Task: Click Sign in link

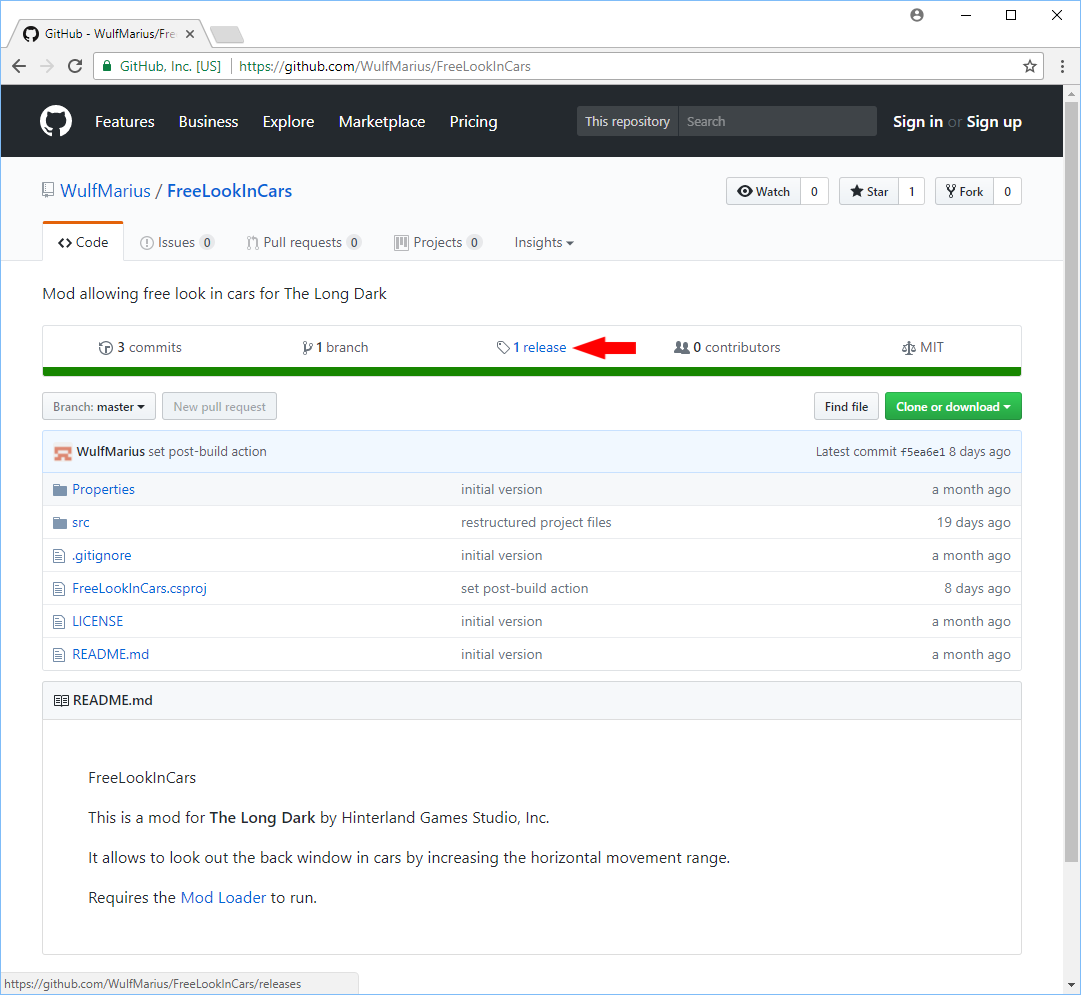Action: point(918,121)
